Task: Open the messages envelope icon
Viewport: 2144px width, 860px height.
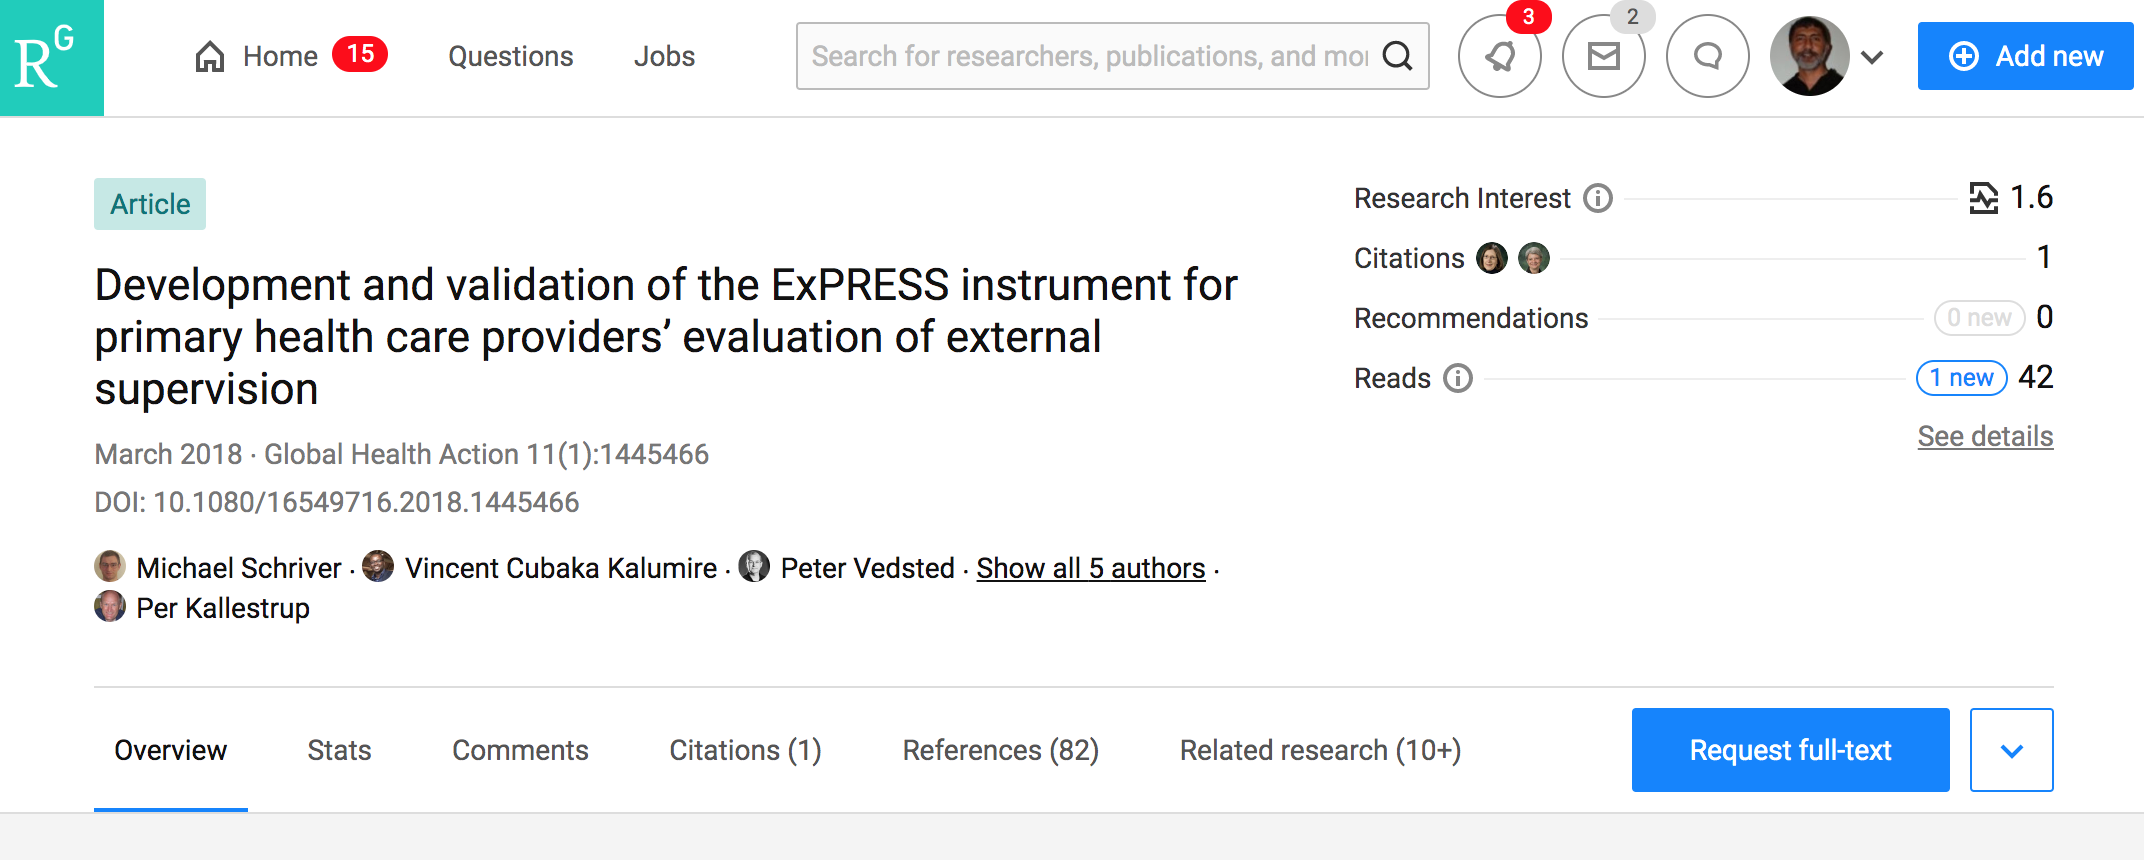Action: pos(1603,56)
